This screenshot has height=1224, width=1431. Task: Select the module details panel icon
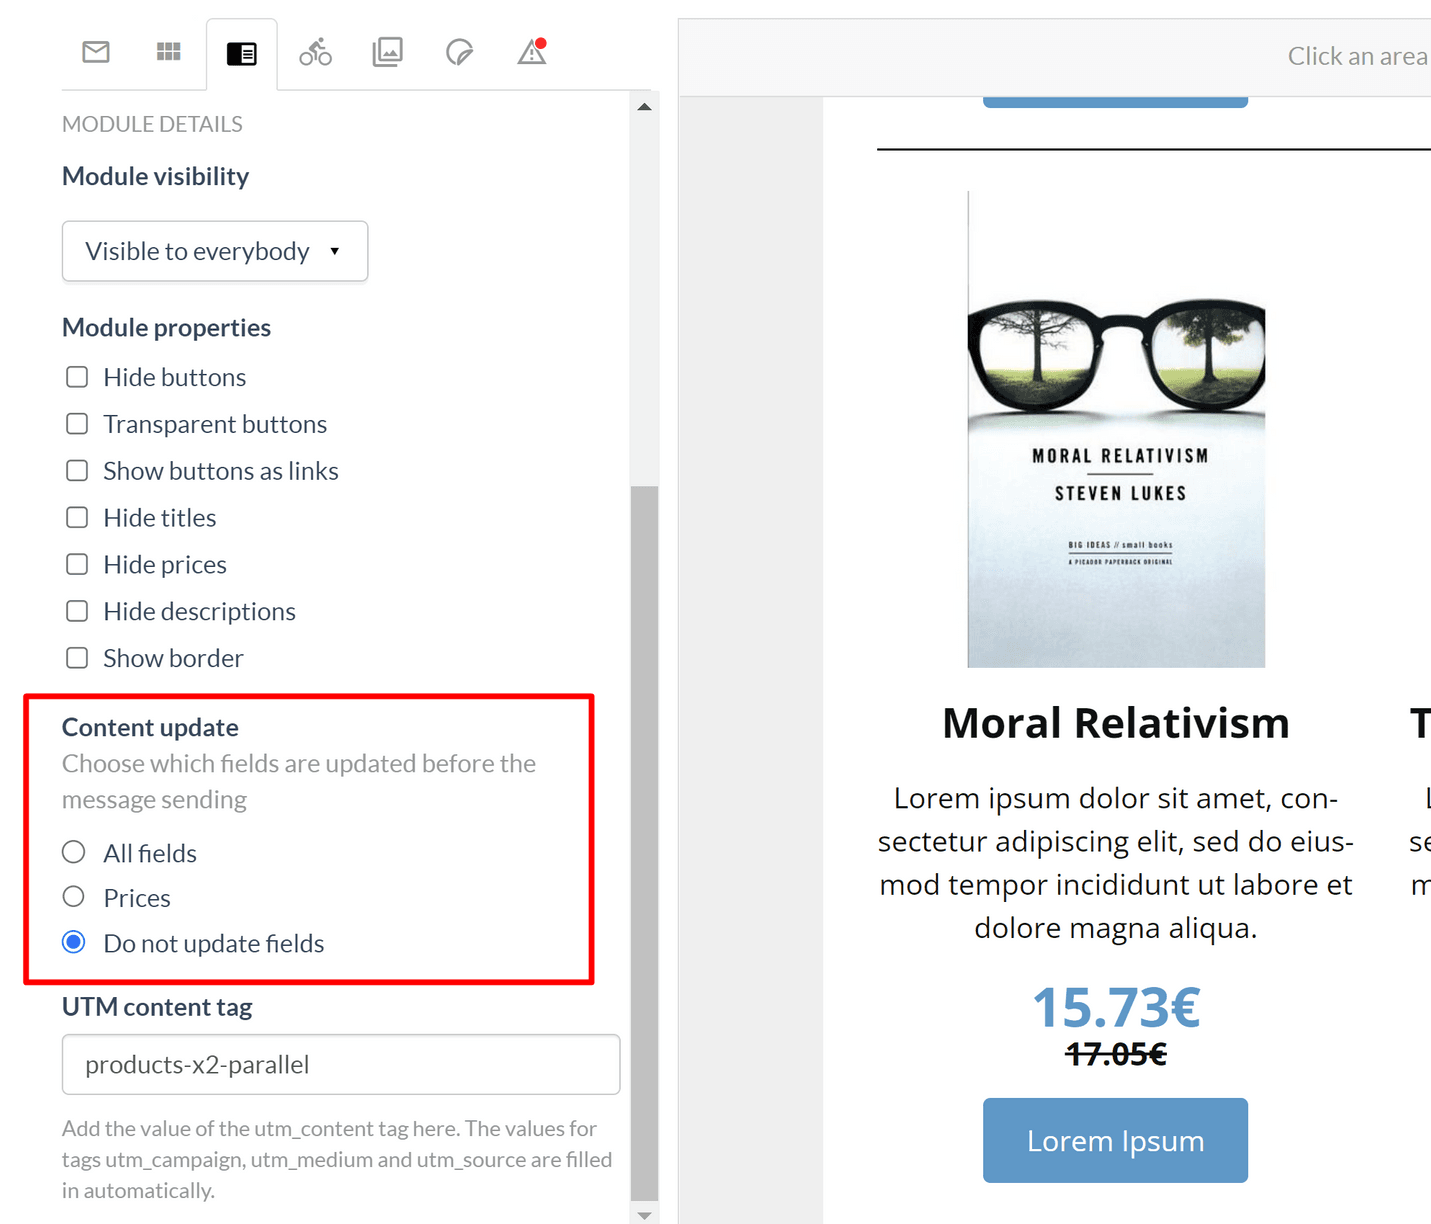point(242,54)
